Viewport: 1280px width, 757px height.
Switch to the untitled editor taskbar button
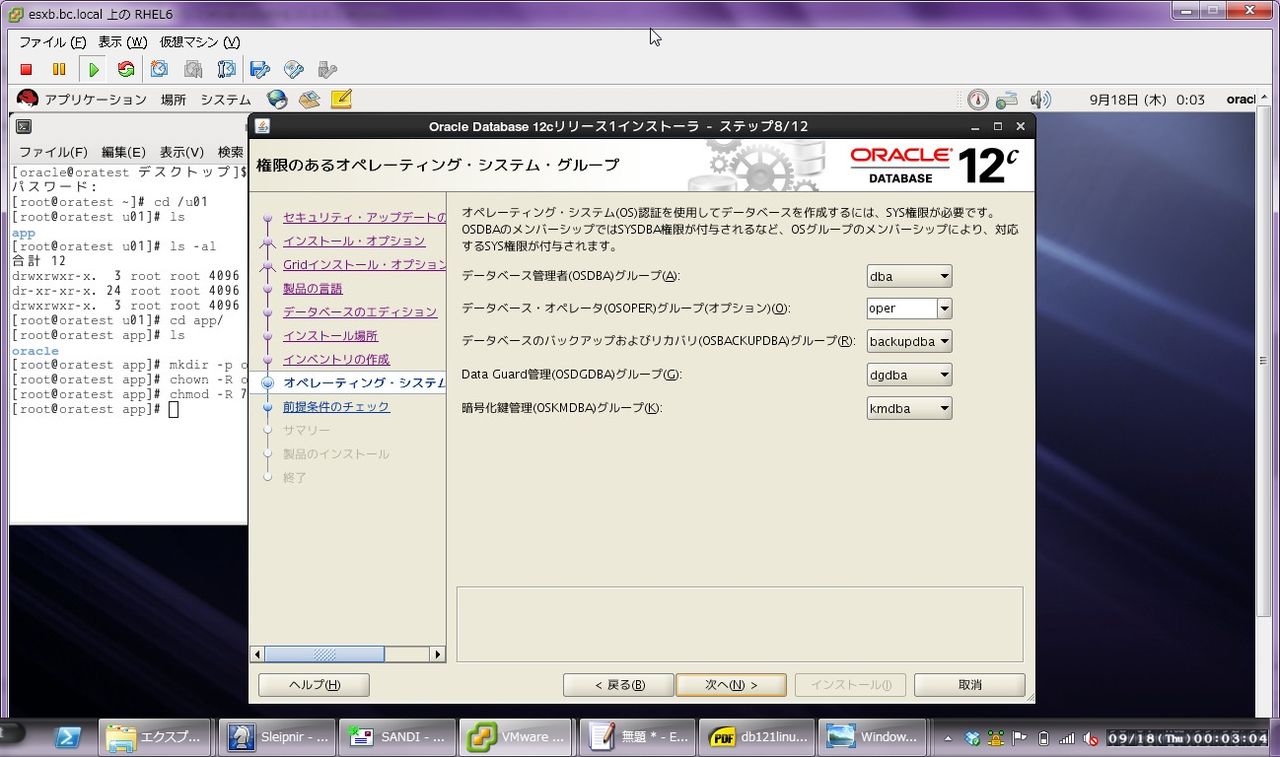637,737
